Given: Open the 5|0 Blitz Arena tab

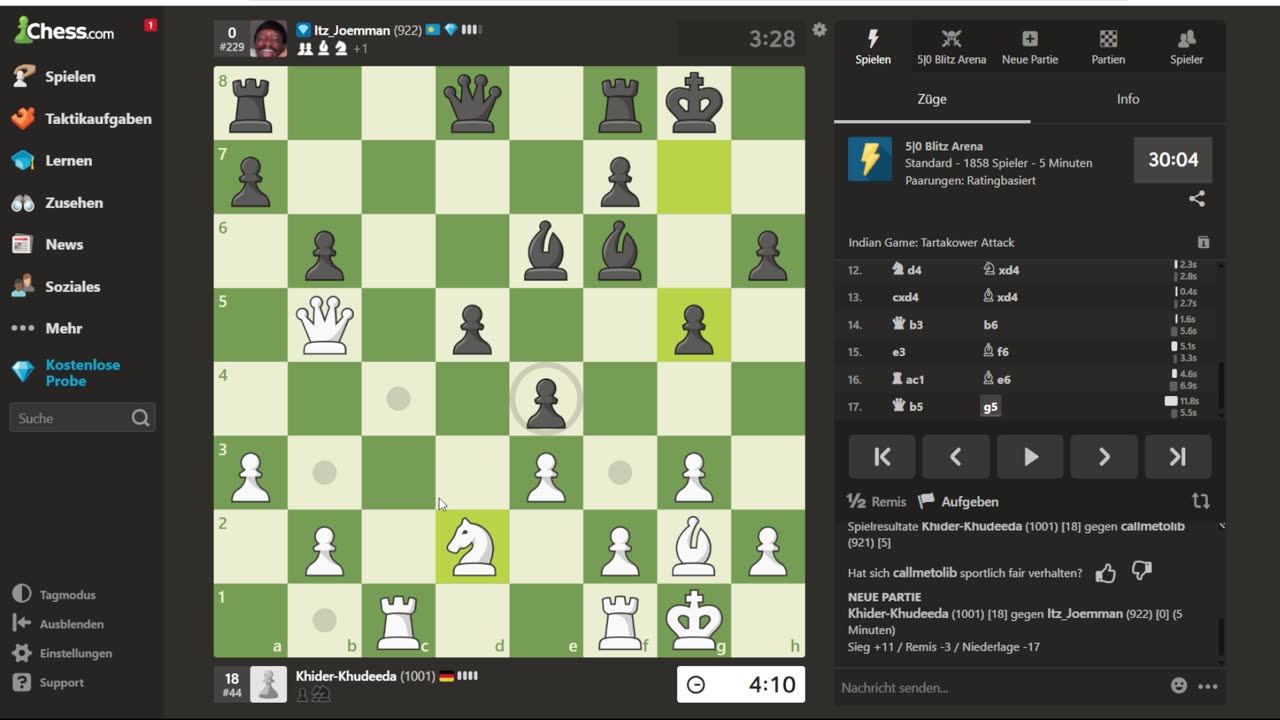Looking at the screenshot, I should coord(952,47).
